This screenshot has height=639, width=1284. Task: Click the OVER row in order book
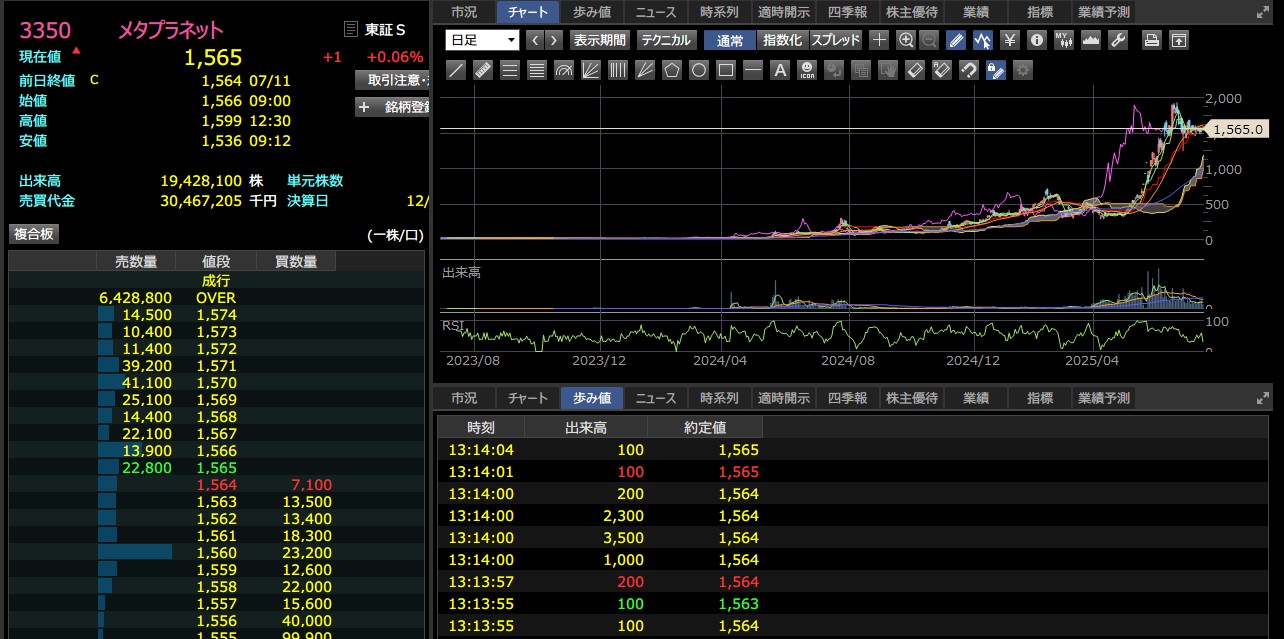[x=216, y=298]
